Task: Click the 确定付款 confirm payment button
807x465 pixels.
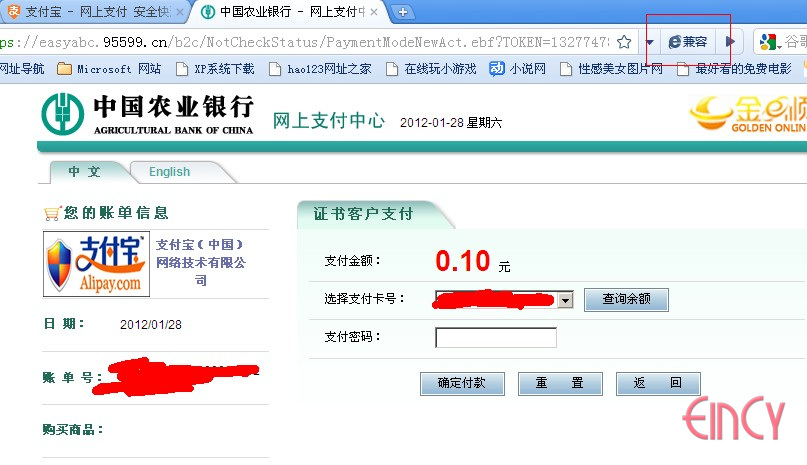Action: click(462, 383)
